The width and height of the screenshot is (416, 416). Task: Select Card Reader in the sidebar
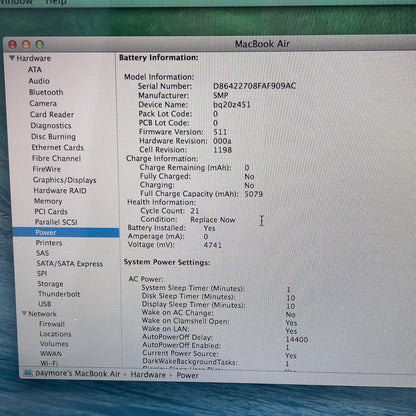[52, 114]
